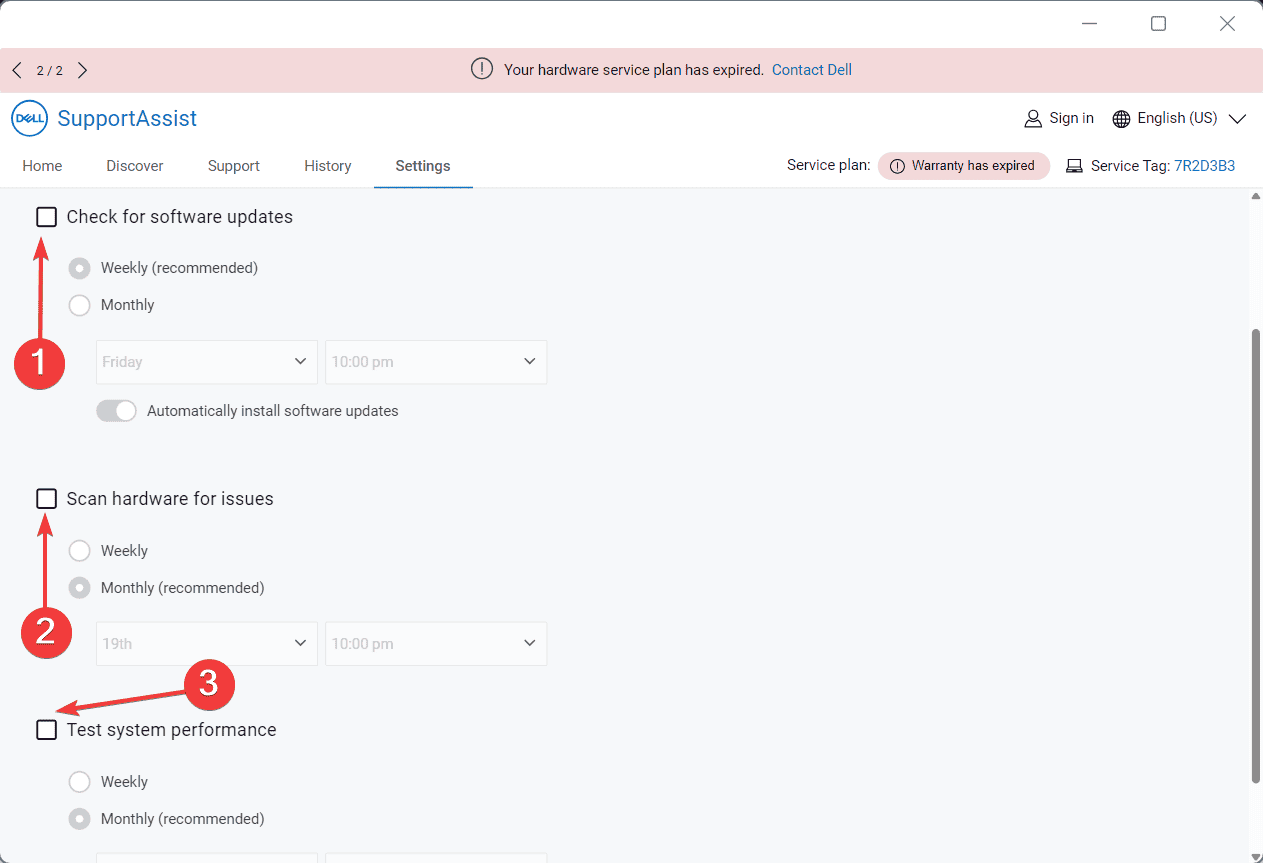Open the 19th date dropdown

(207, 644)
